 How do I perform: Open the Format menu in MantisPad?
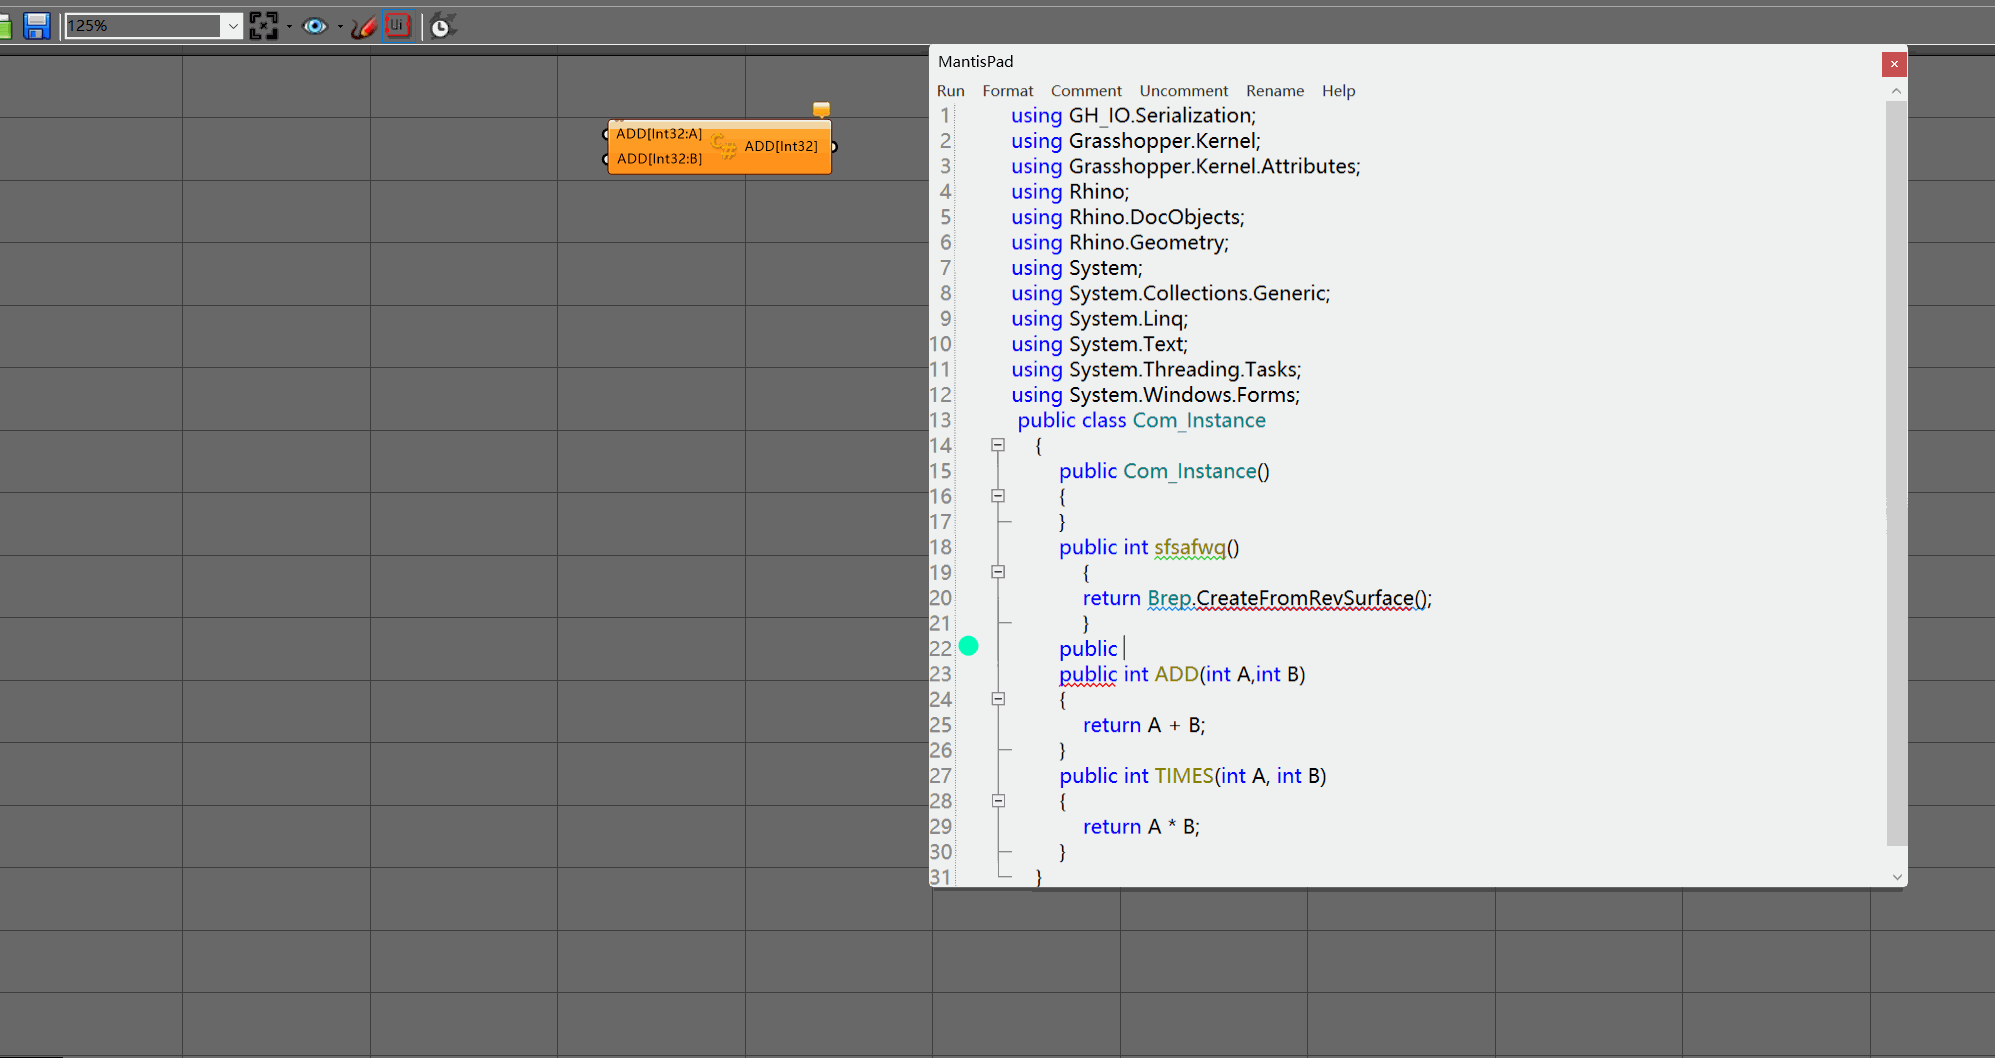[1007, 90]
